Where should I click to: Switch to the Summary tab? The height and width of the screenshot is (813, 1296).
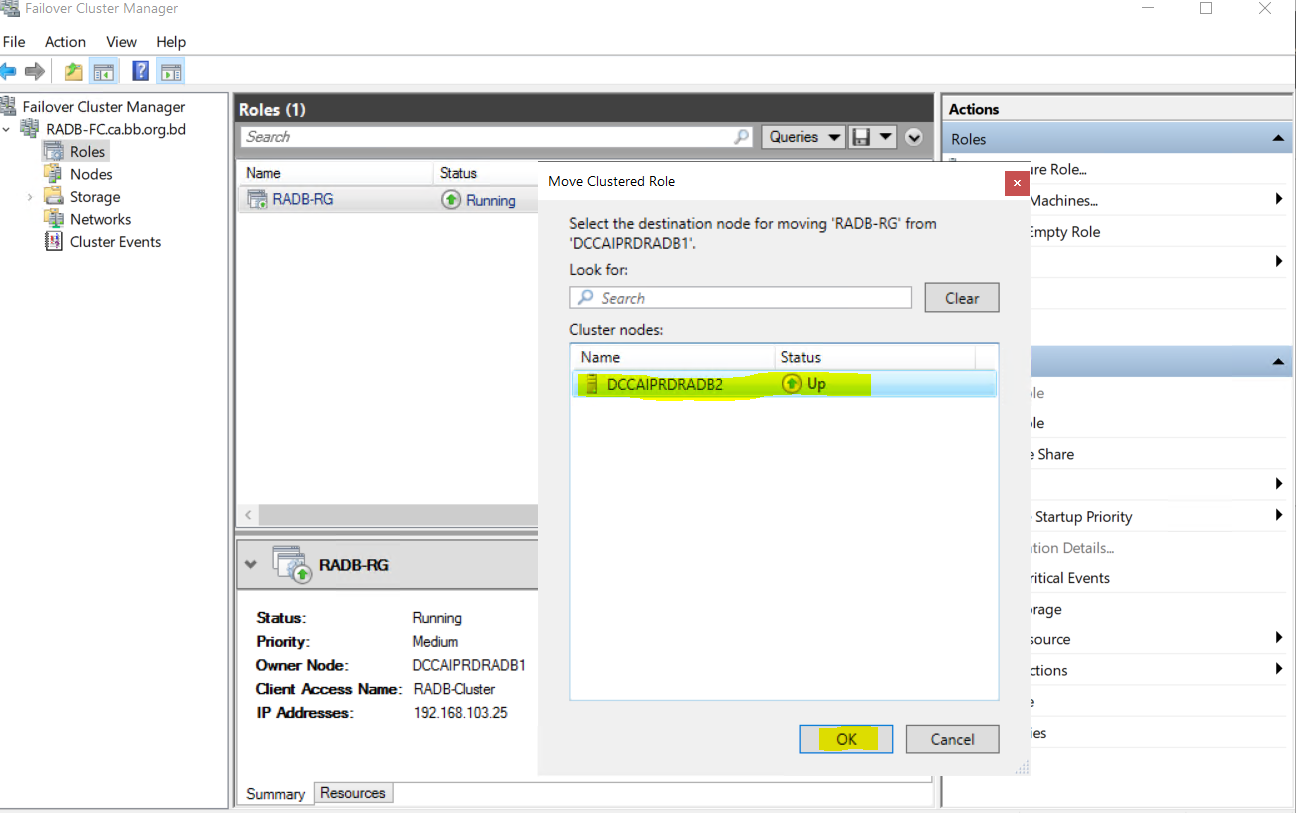pyautogui.click(x=275, y=794)
